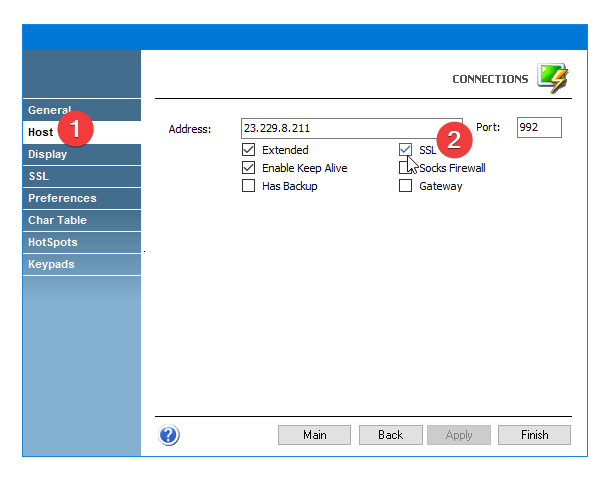Switch to the HotSpots tab
This screenshot has height=483, width=611.
coord(82,242)
